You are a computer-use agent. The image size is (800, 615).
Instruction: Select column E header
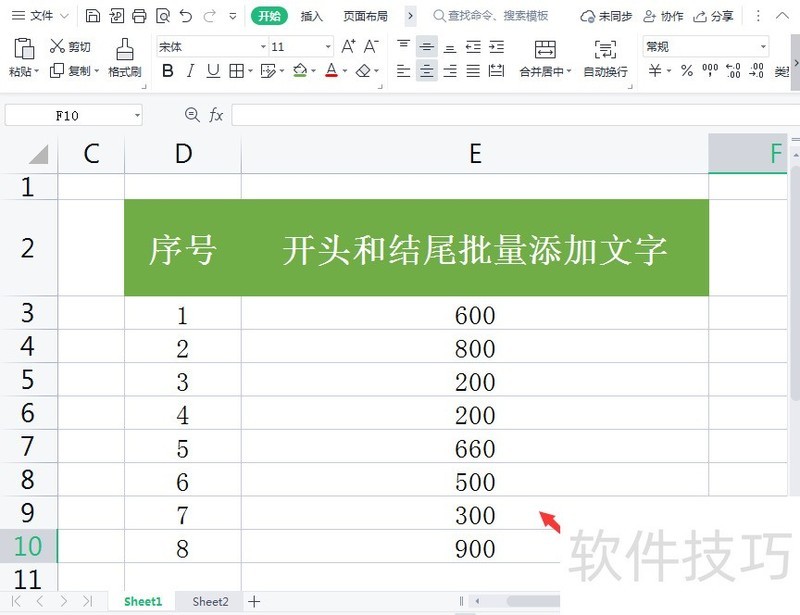(x=475, y=153)
